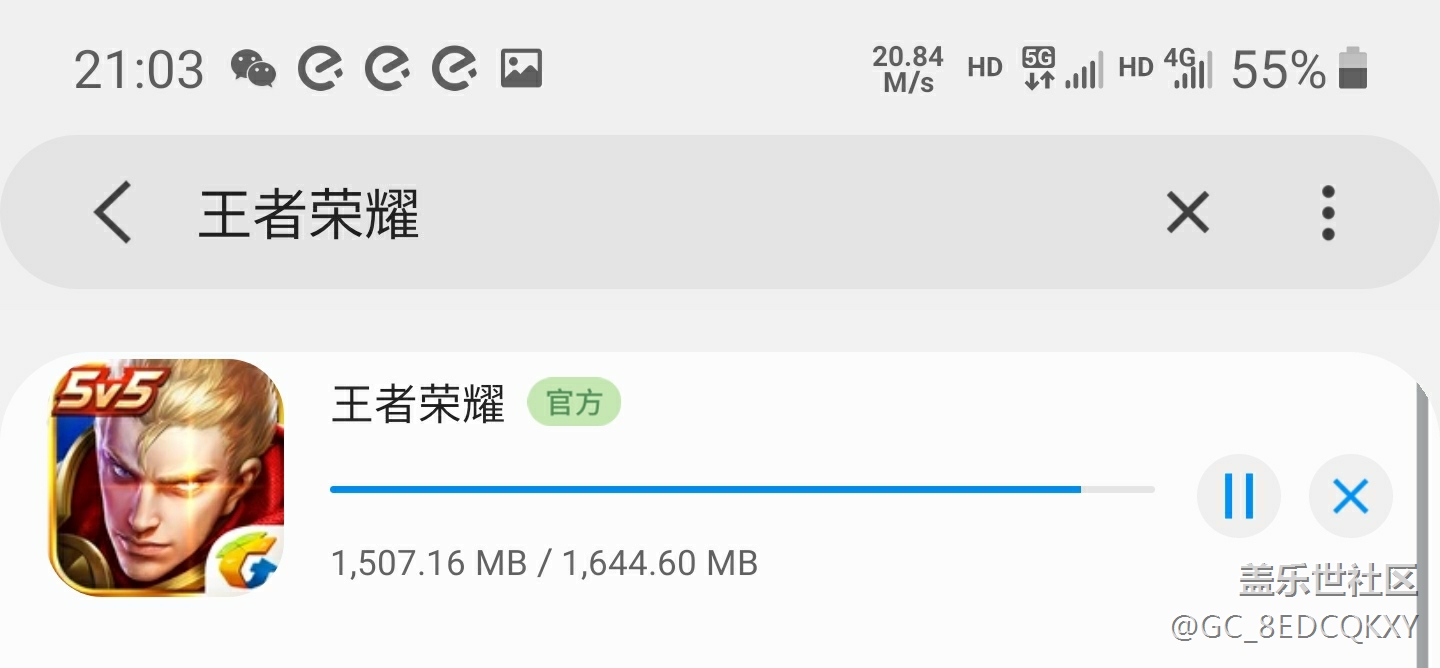The image size is (1440, 668).
Task: Clear the search text with X
Action: pos(1187,212)
